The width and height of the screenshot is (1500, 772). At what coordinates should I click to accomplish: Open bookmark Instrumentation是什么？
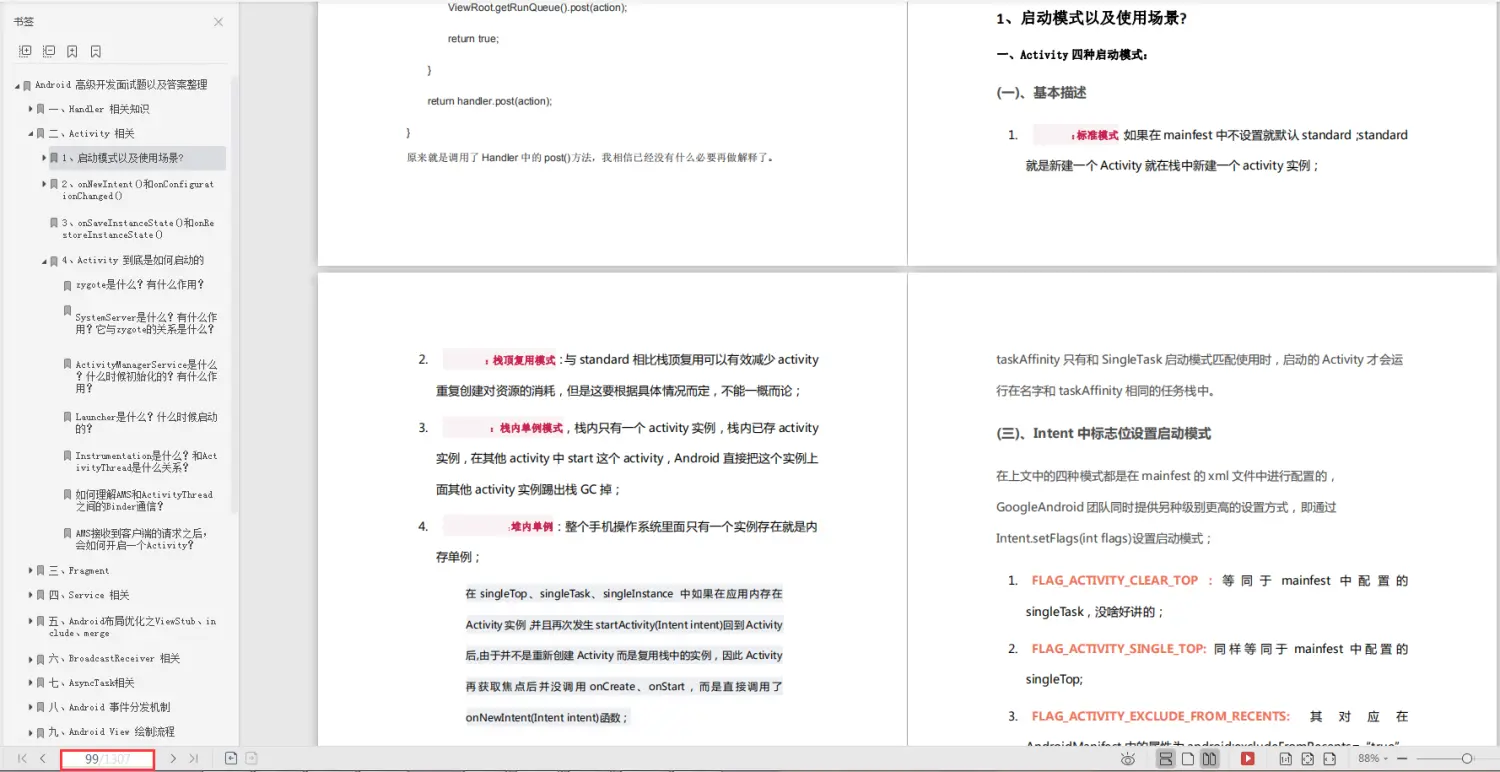[x=146, y=461]
